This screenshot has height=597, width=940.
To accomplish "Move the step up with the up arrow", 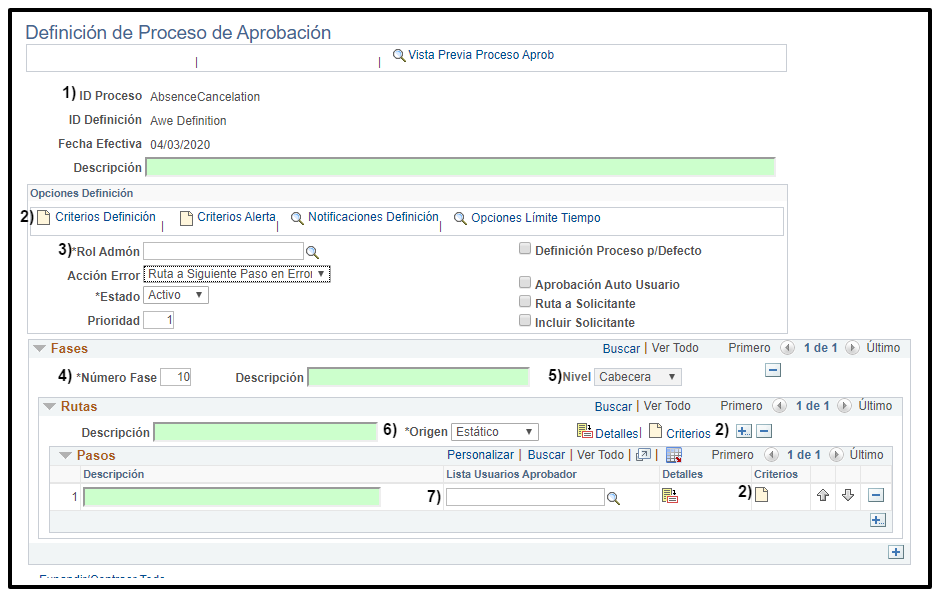I will tap(823, 496).
